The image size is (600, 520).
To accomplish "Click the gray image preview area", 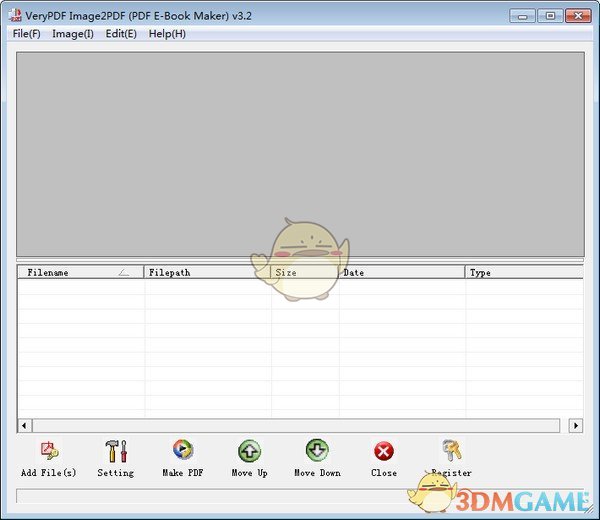I will coord(300,154).
